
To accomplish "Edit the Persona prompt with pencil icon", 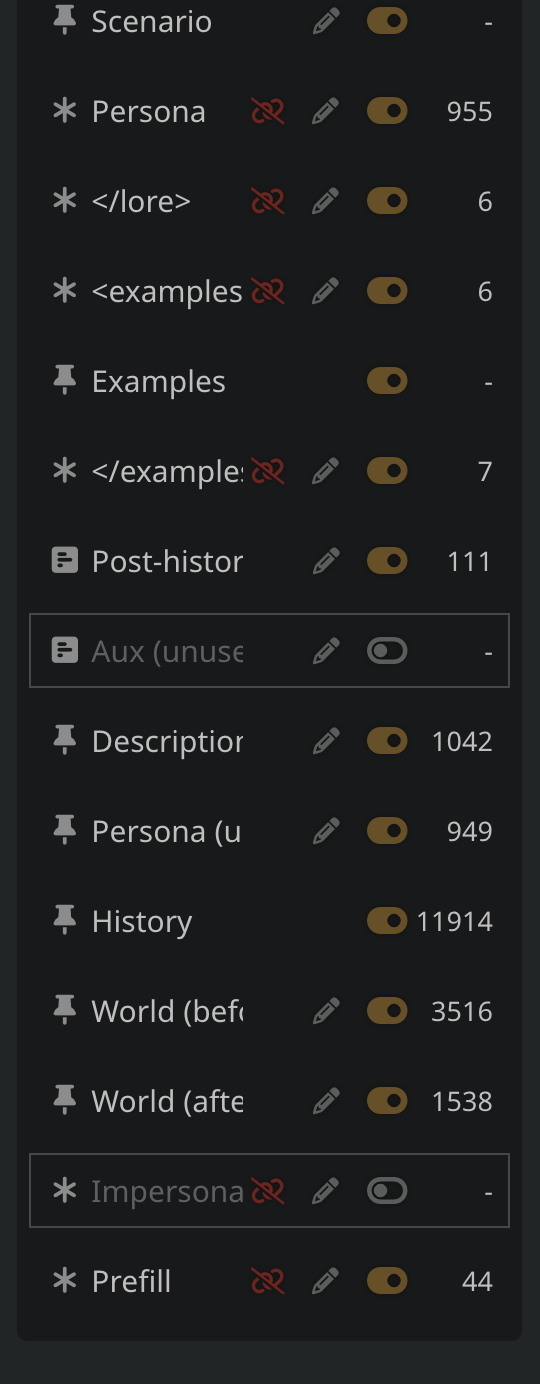I will coord(325,111).
